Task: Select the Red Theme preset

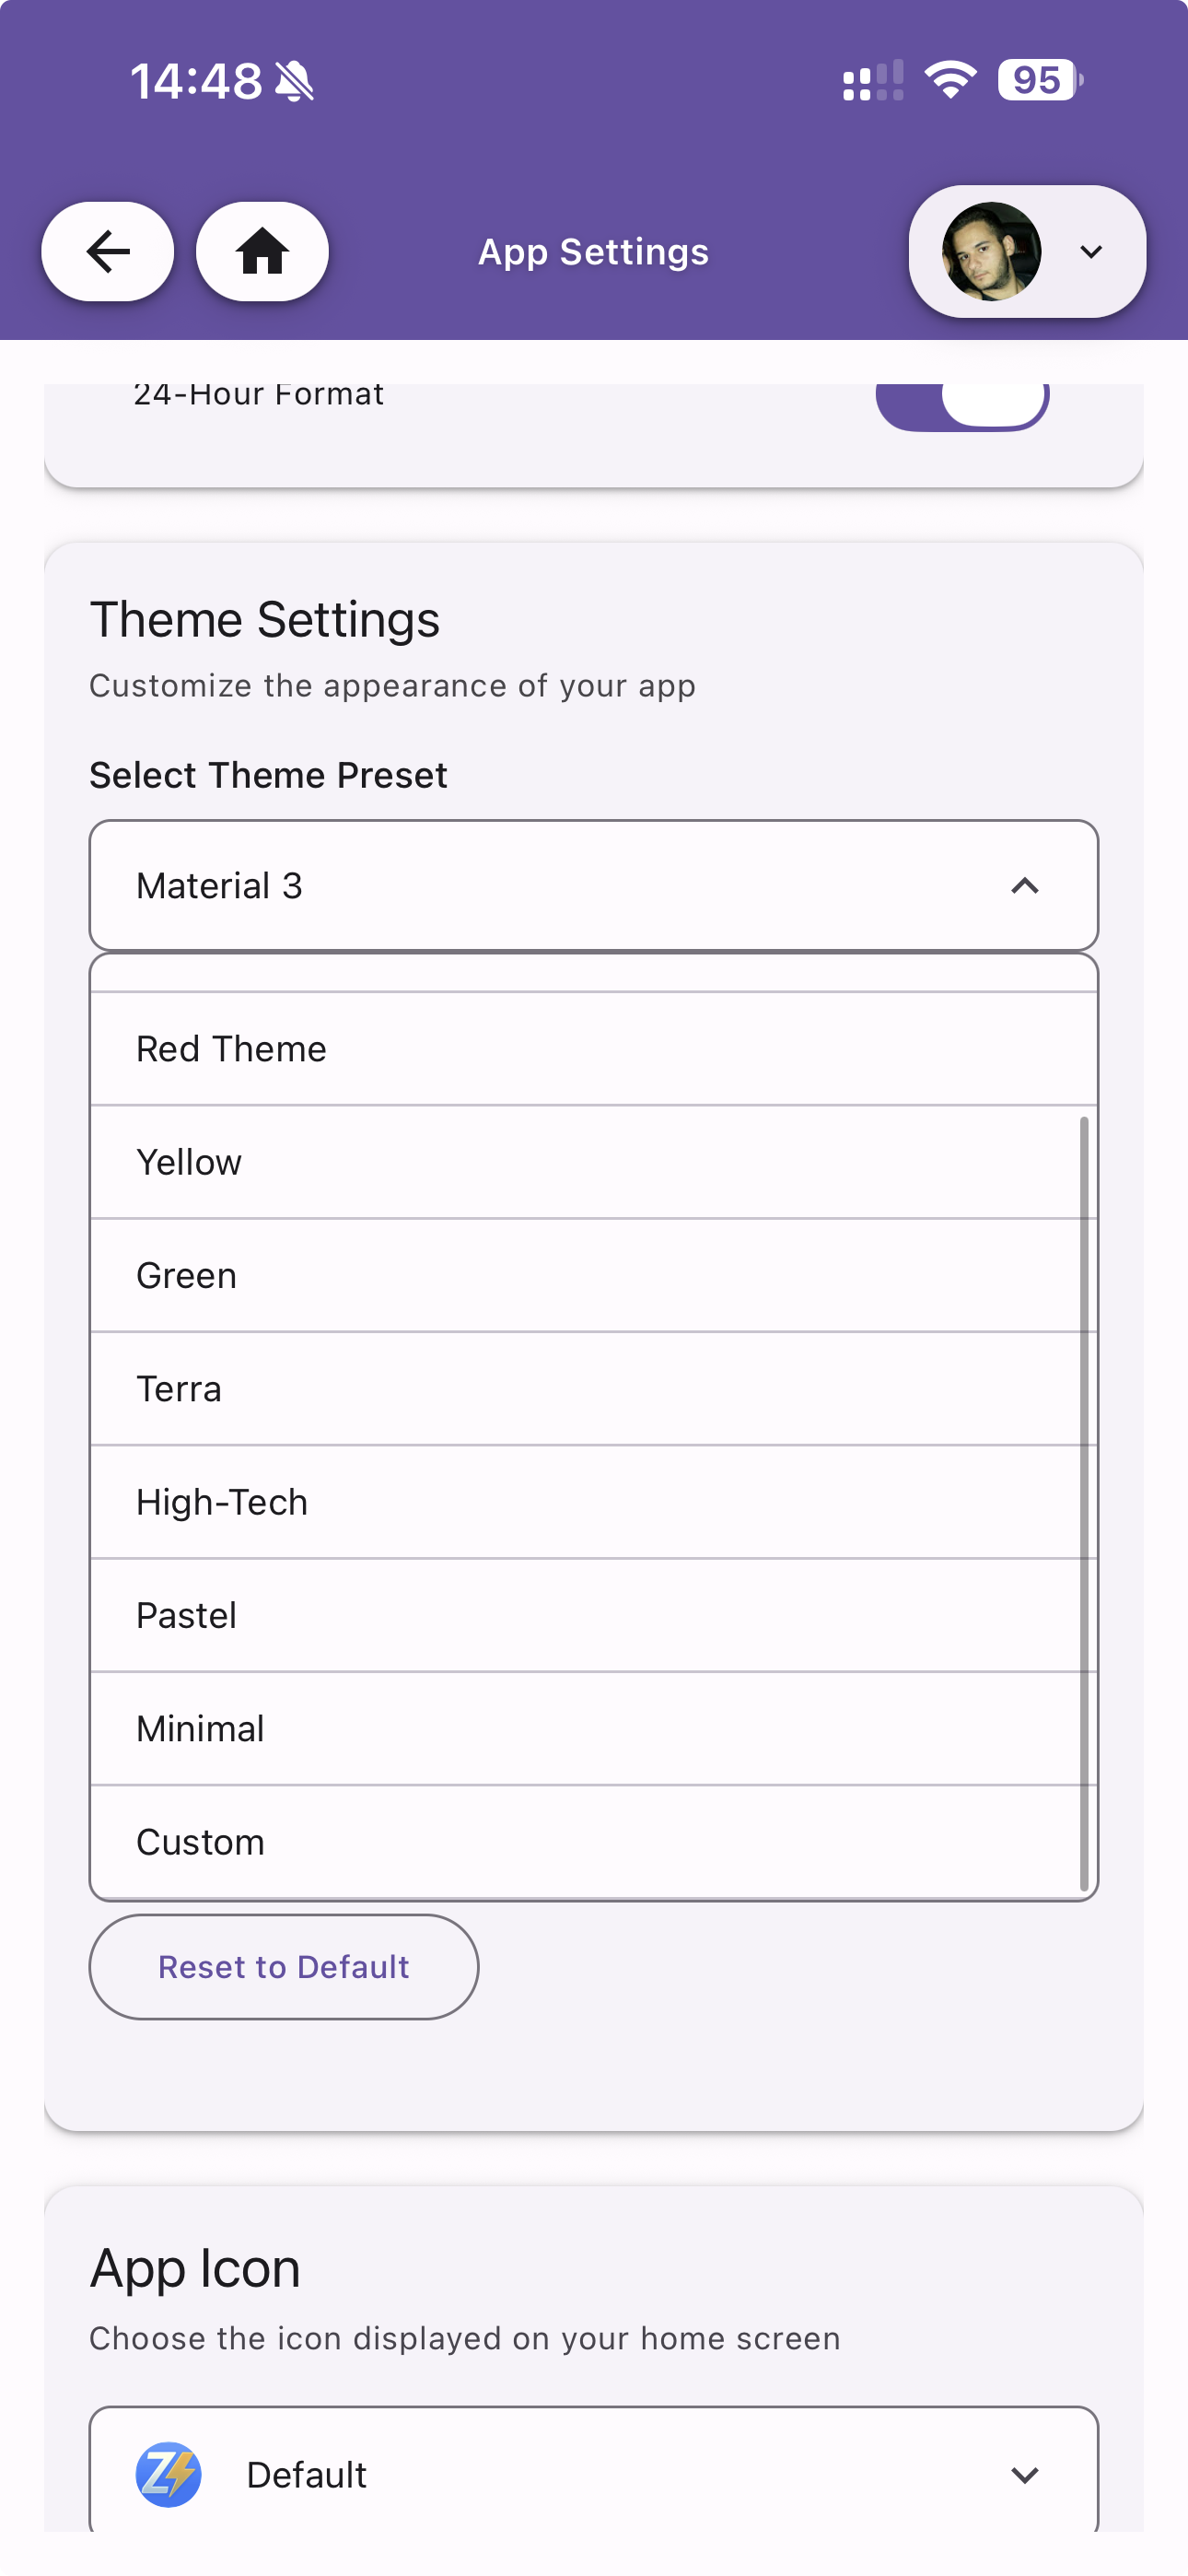Action: (592, 1049)
